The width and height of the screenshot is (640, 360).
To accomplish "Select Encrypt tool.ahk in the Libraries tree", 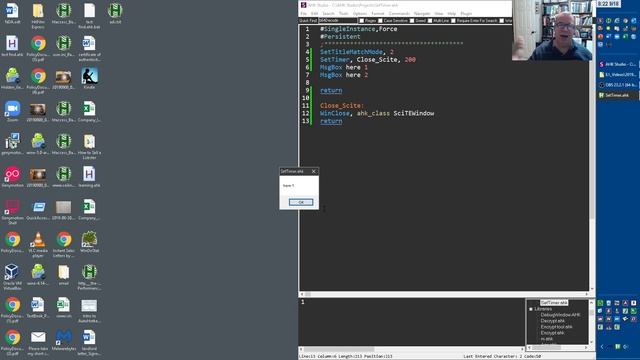I will tap(556, 327).
